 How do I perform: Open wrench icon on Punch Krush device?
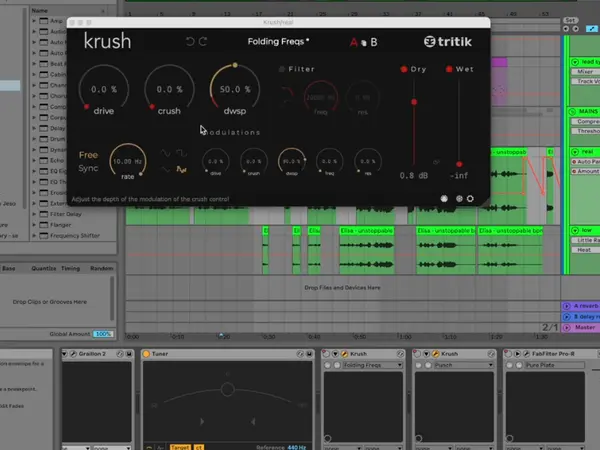coord(435,354)
